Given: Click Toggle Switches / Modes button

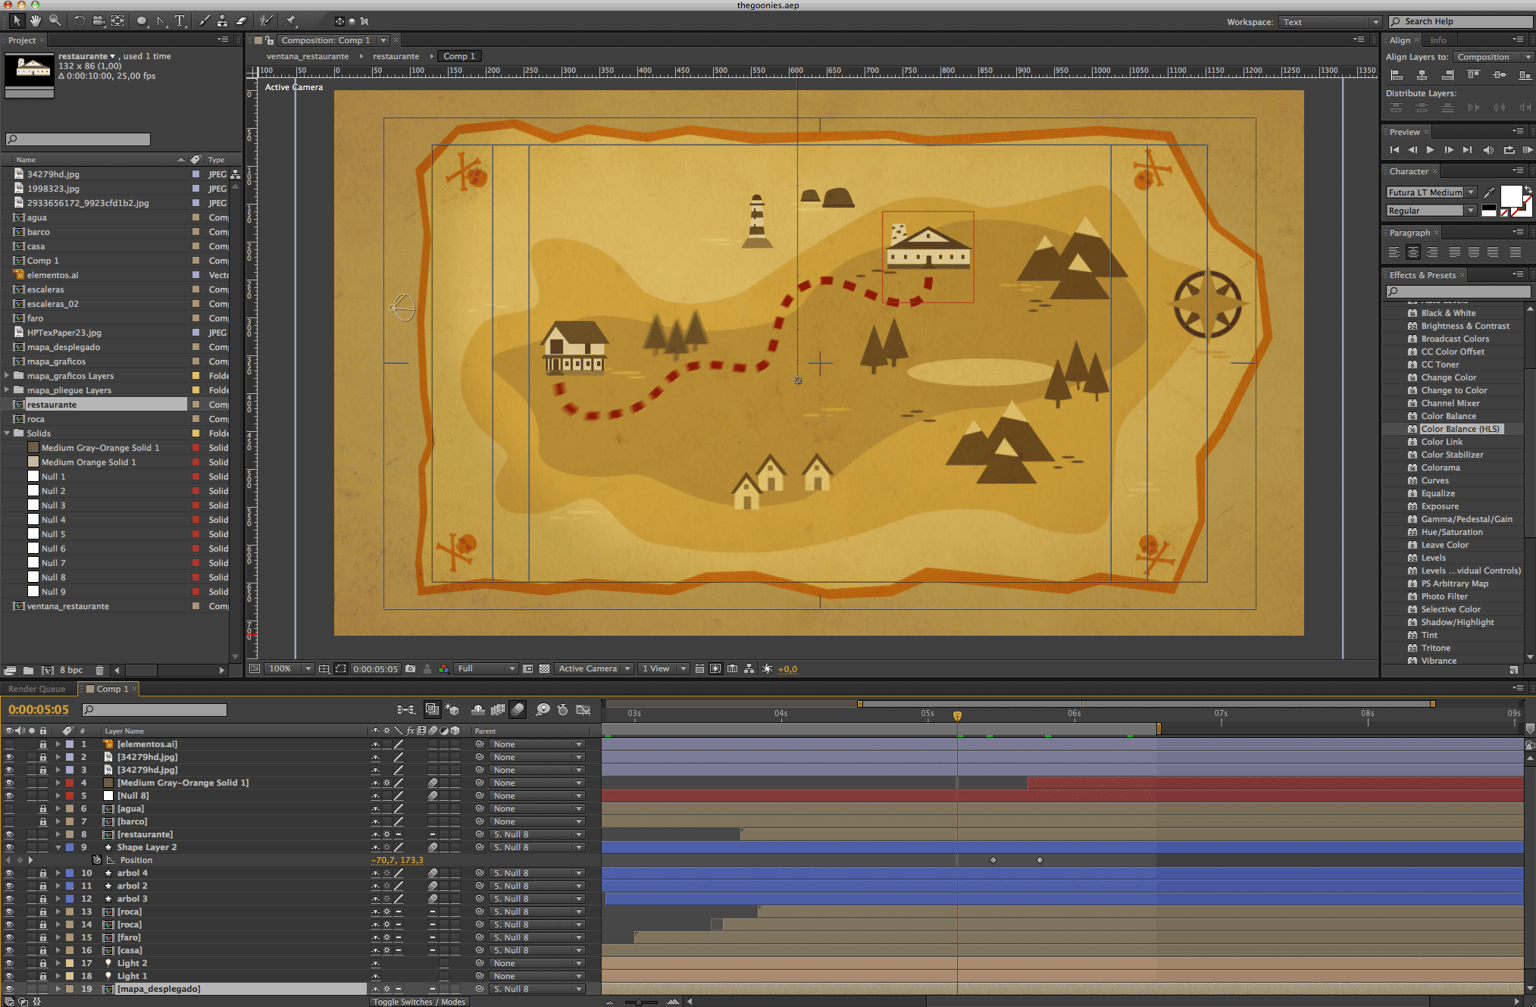Looking at the screenshot, I should (418, 1001).
